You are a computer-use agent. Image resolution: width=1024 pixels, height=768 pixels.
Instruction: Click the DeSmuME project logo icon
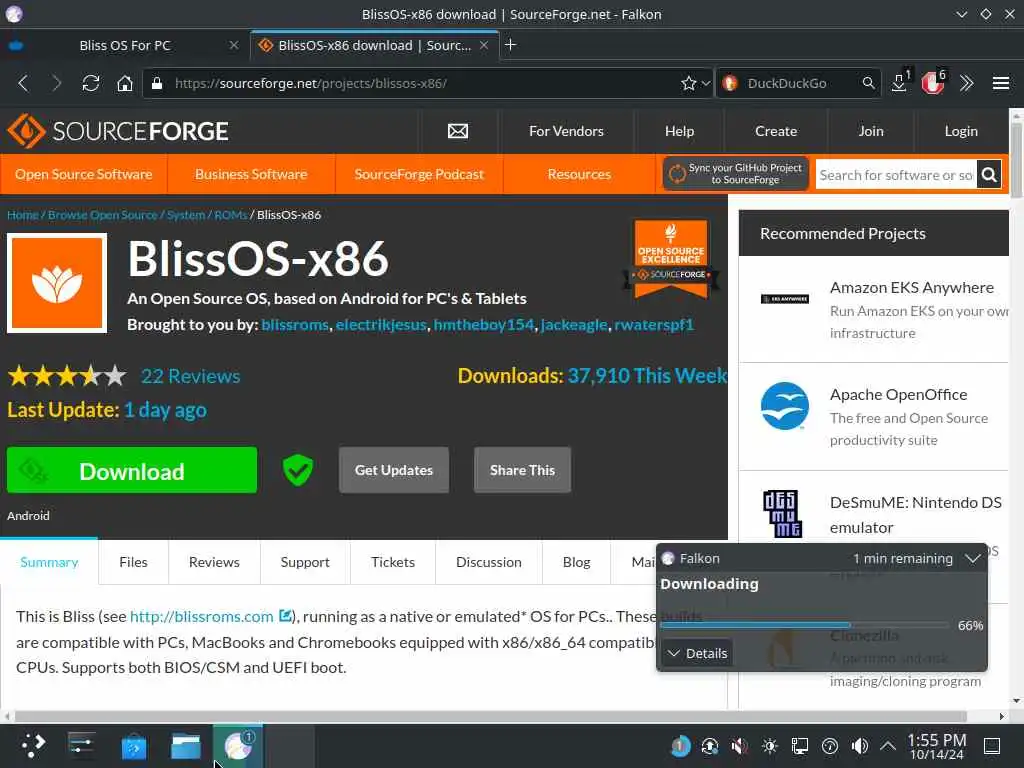pyautogui.click(x=782, y=513)
